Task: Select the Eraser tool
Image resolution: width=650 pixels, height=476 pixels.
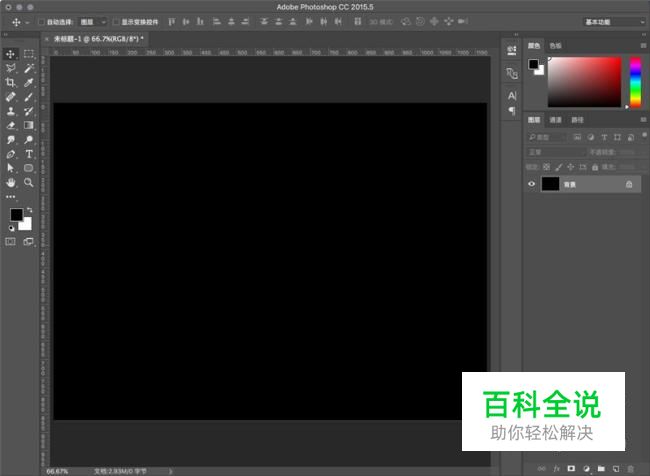Action: coord(10,125)
